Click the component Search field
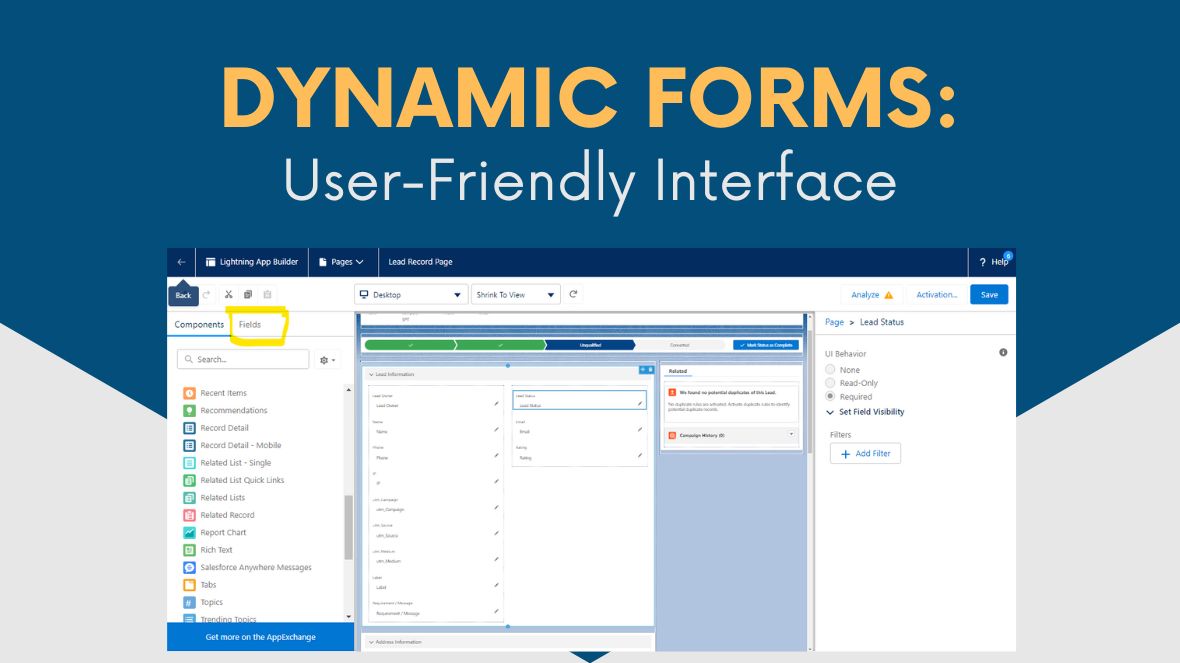Screen dimensions: 1180x663 [x=243, y=360]
